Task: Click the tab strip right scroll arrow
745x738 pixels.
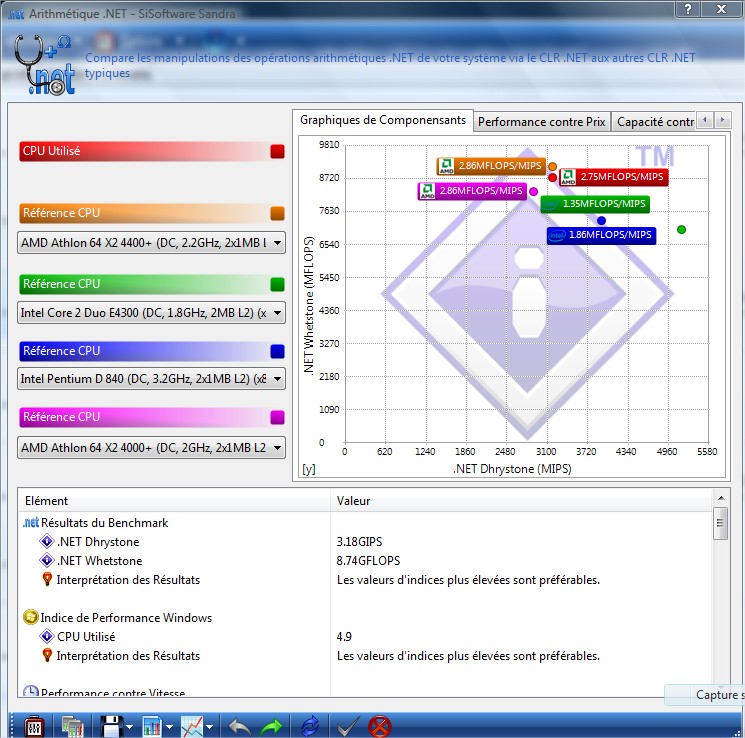Action: coord(722,120)
